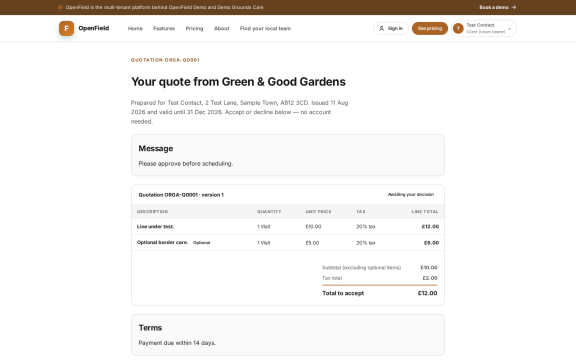Click the Tax total £2.00 value

430,278
